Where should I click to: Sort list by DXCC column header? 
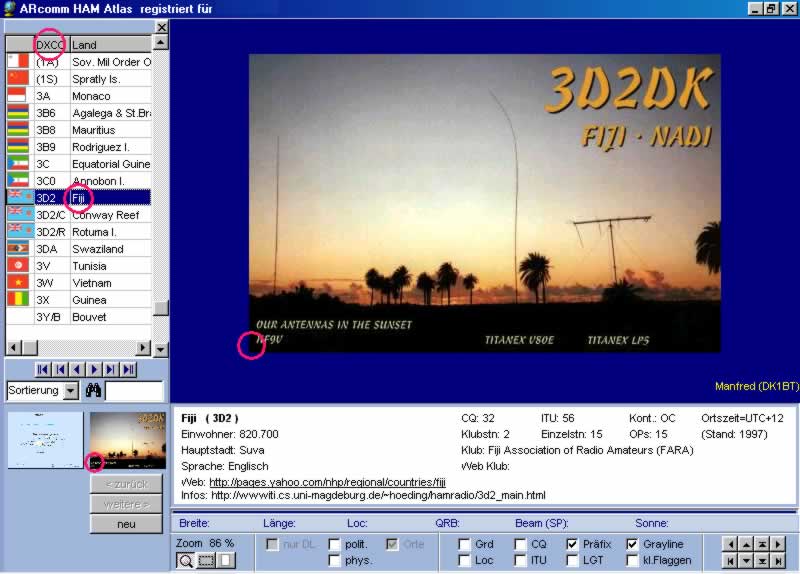(x=52, y=44)
